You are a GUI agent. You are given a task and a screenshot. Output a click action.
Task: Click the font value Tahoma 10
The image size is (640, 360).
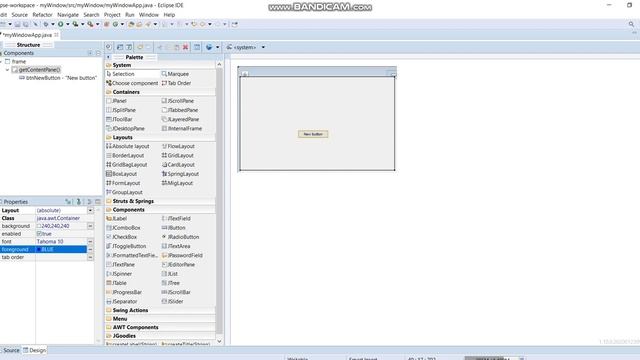50,242
